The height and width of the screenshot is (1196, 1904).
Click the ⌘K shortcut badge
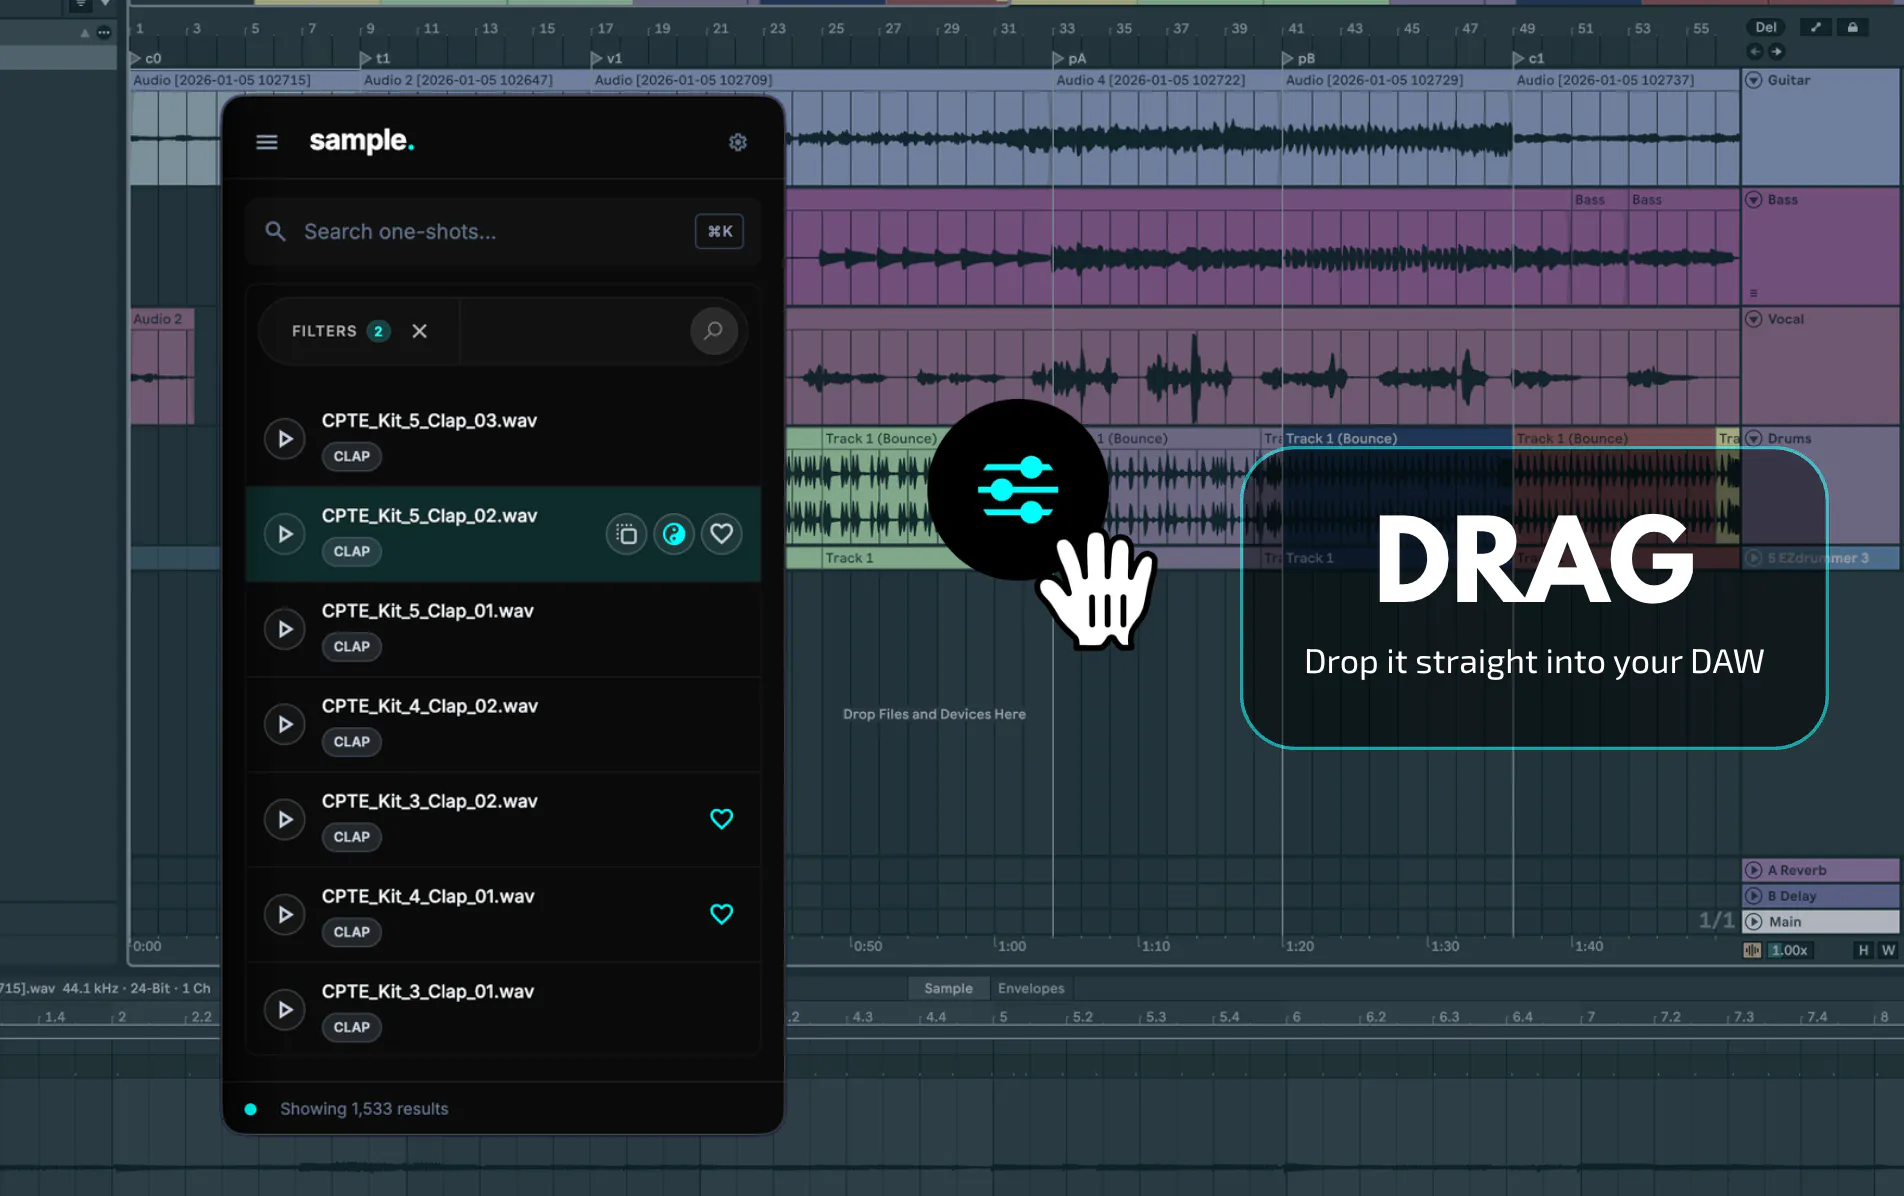(x=719, y=231)
